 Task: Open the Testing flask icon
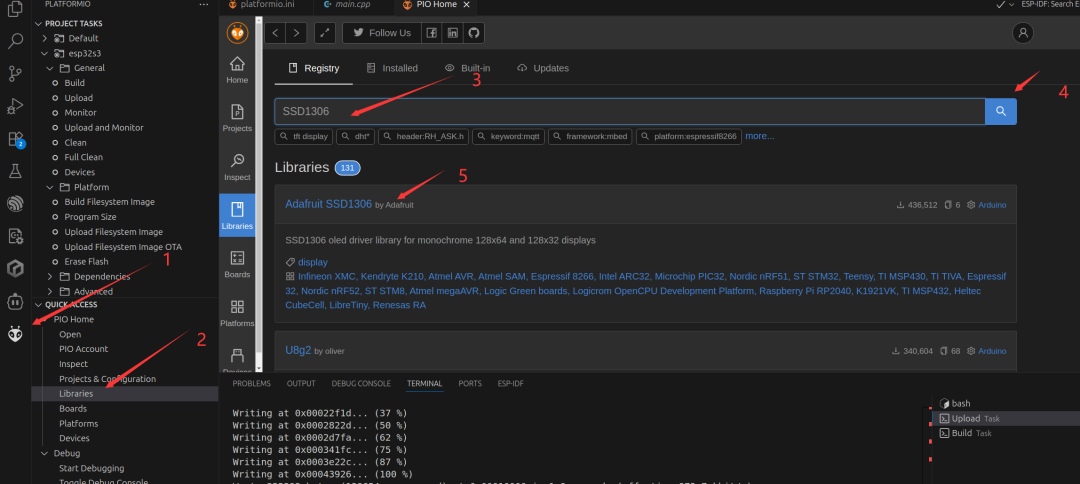point(15,171)
